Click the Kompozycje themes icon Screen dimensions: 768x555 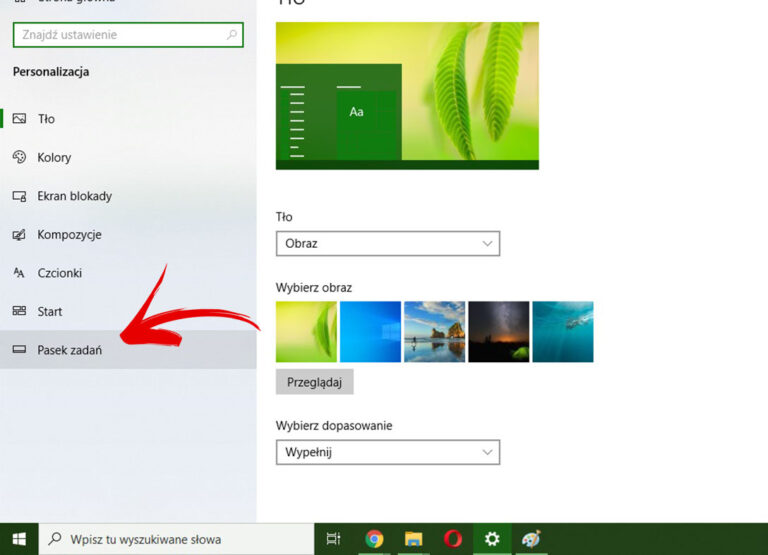click(x=19, y=235)
